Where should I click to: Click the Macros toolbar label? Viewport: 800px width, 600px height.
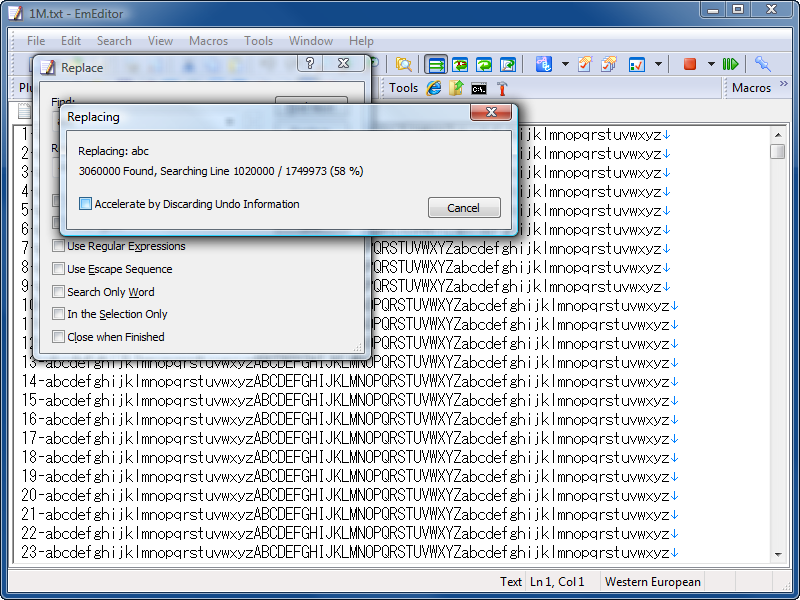pos(751,88)
